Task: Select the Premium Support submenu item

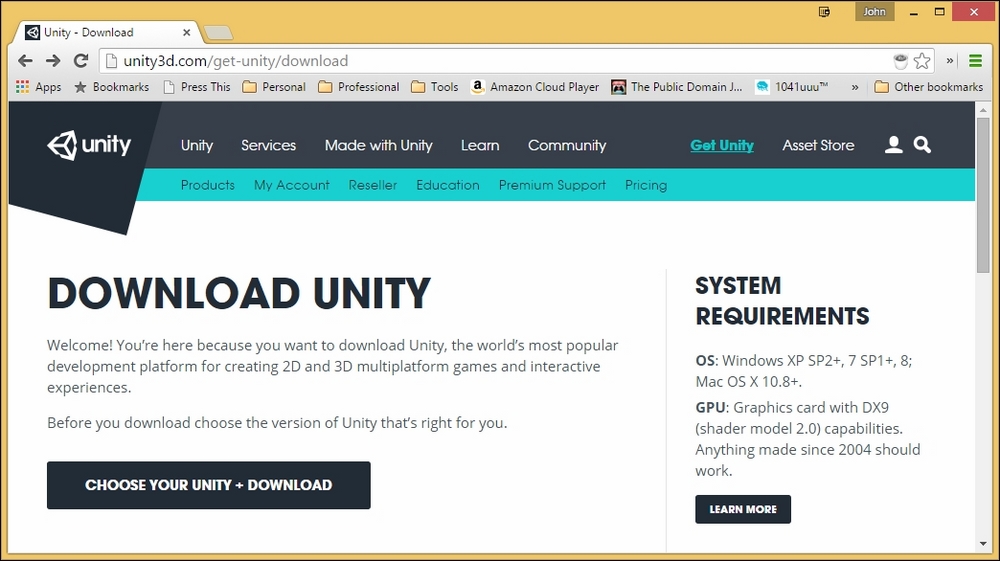Action: 552,185
